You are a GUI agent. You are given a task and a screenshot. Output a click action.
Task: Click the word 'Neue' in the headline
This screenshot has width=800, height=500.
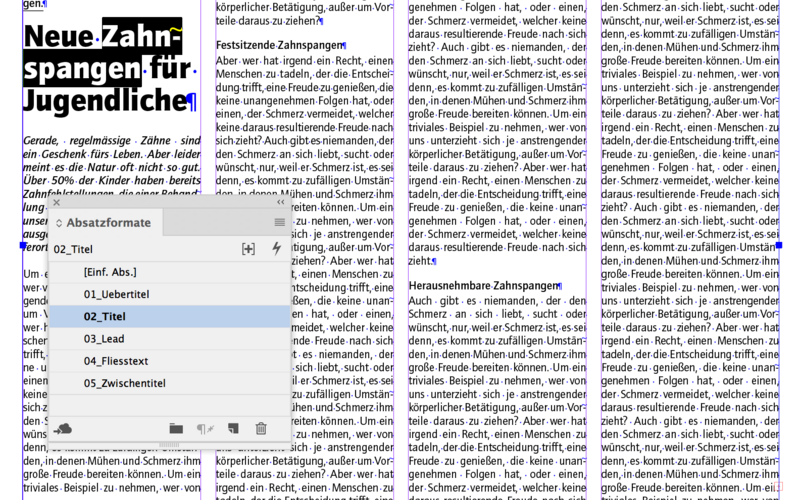[x=58, y=36]
